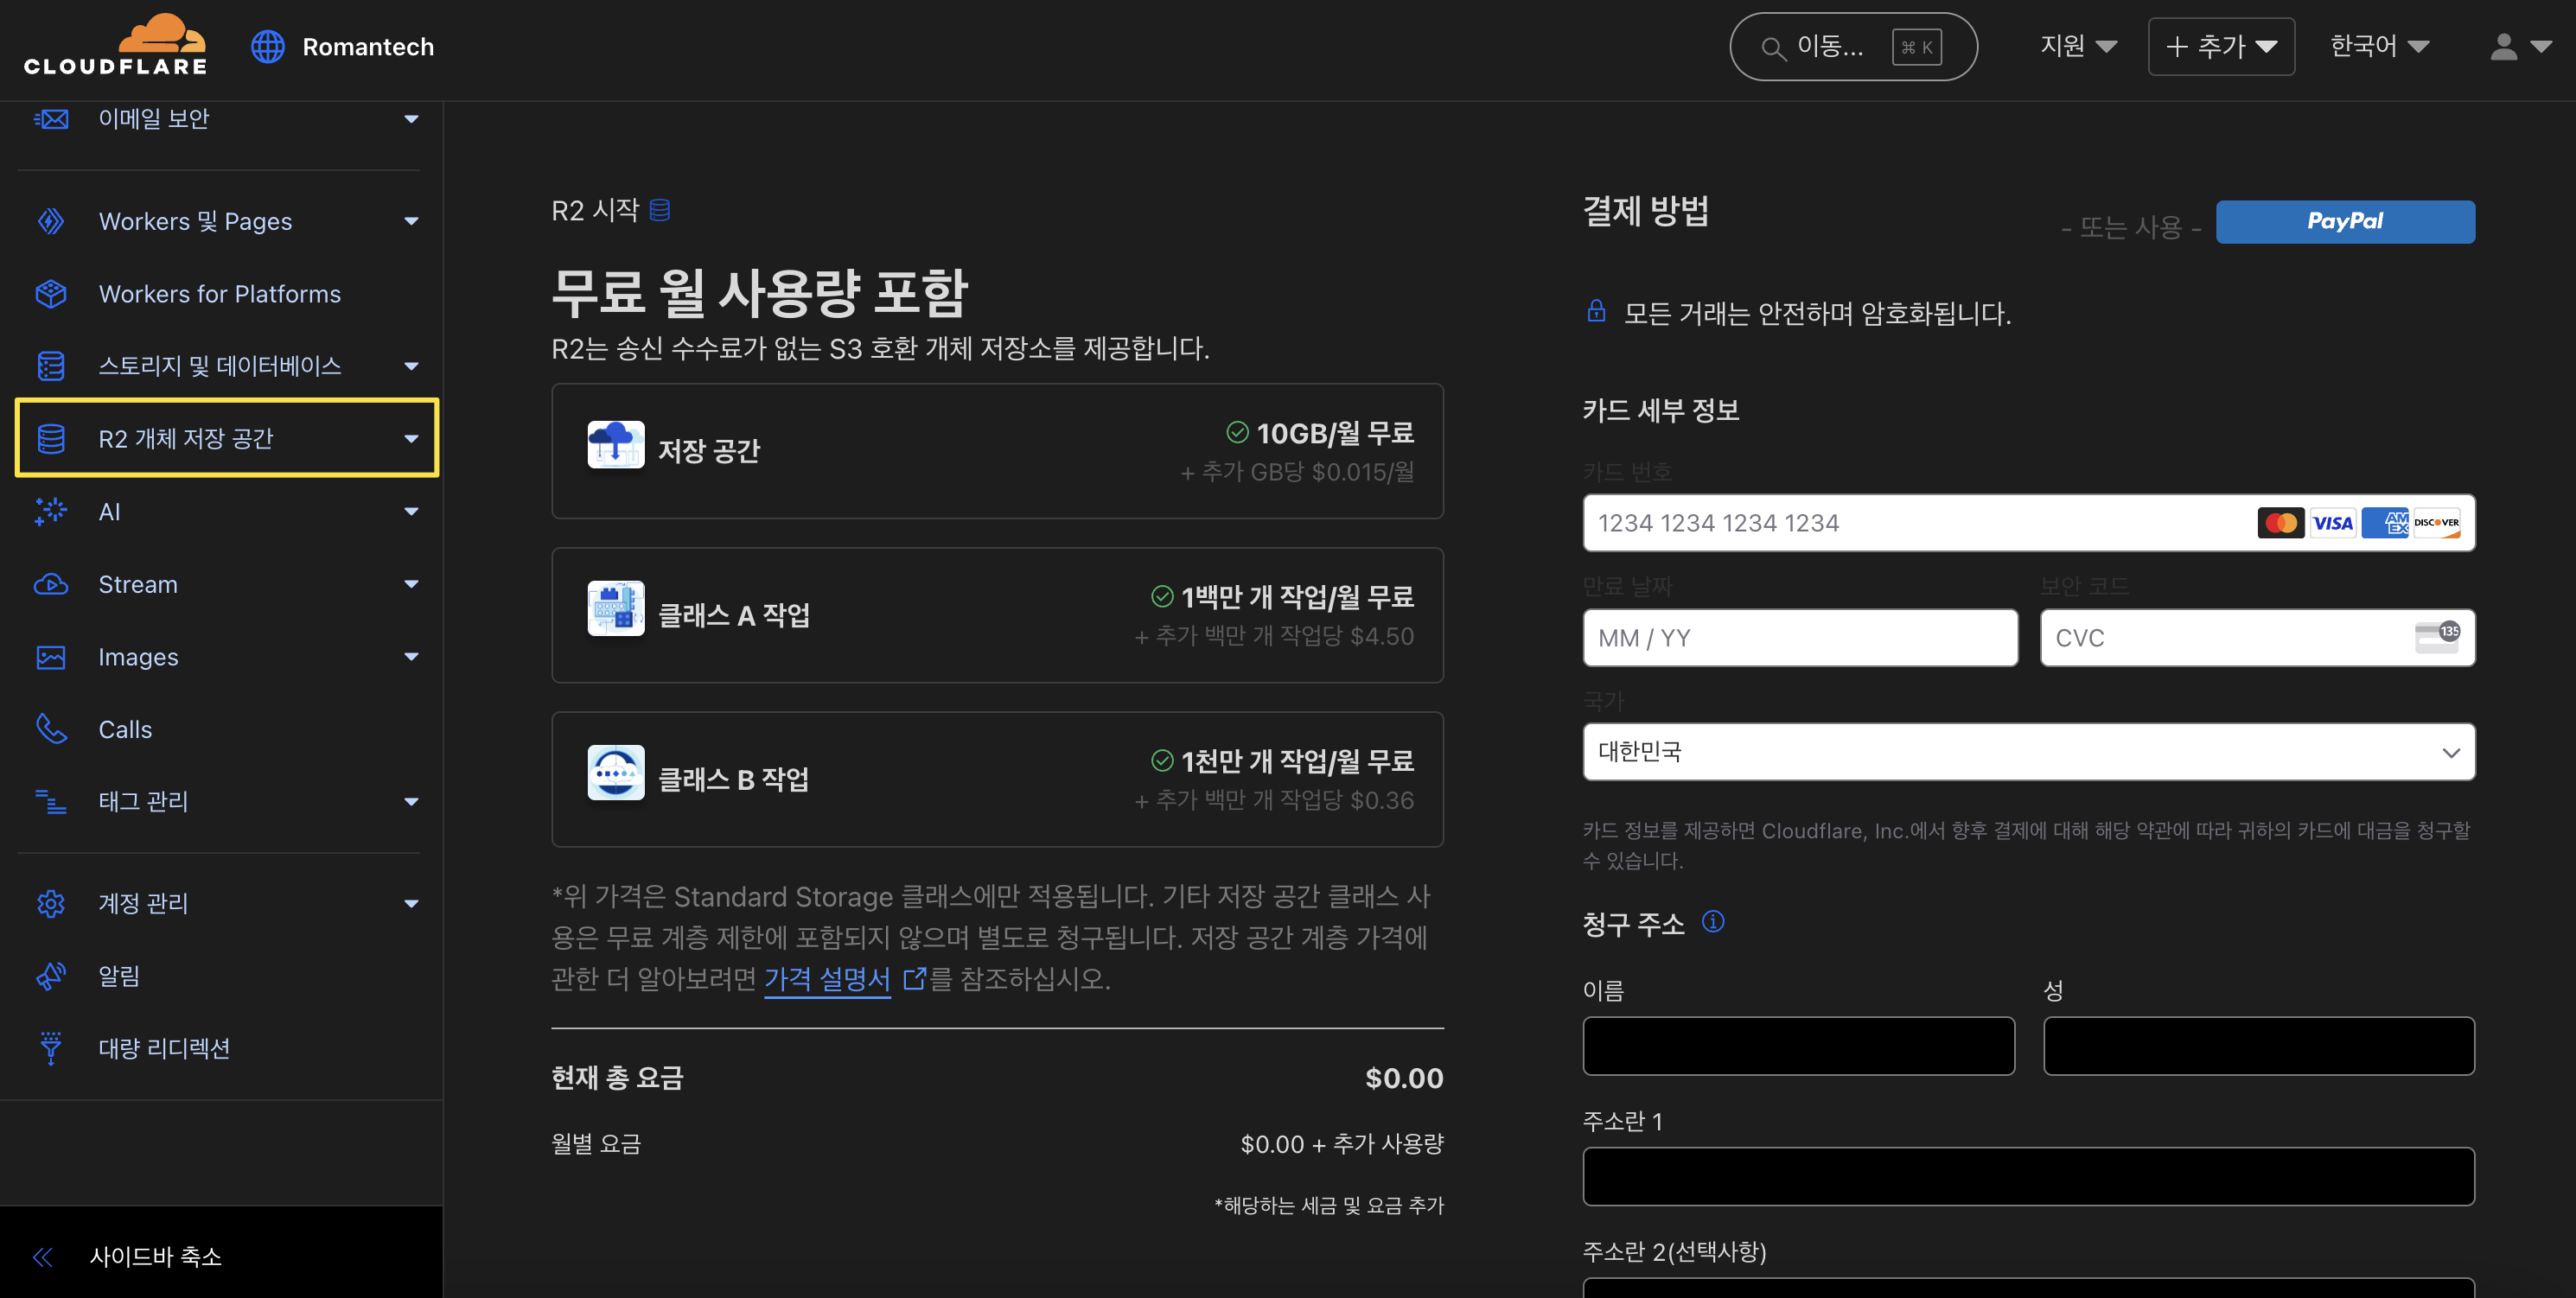This screenshot has width=2576, height=1298.
Task: Click the Workers for Platforms cube icon
Action: pyautogui.click(x=50, y=294)
